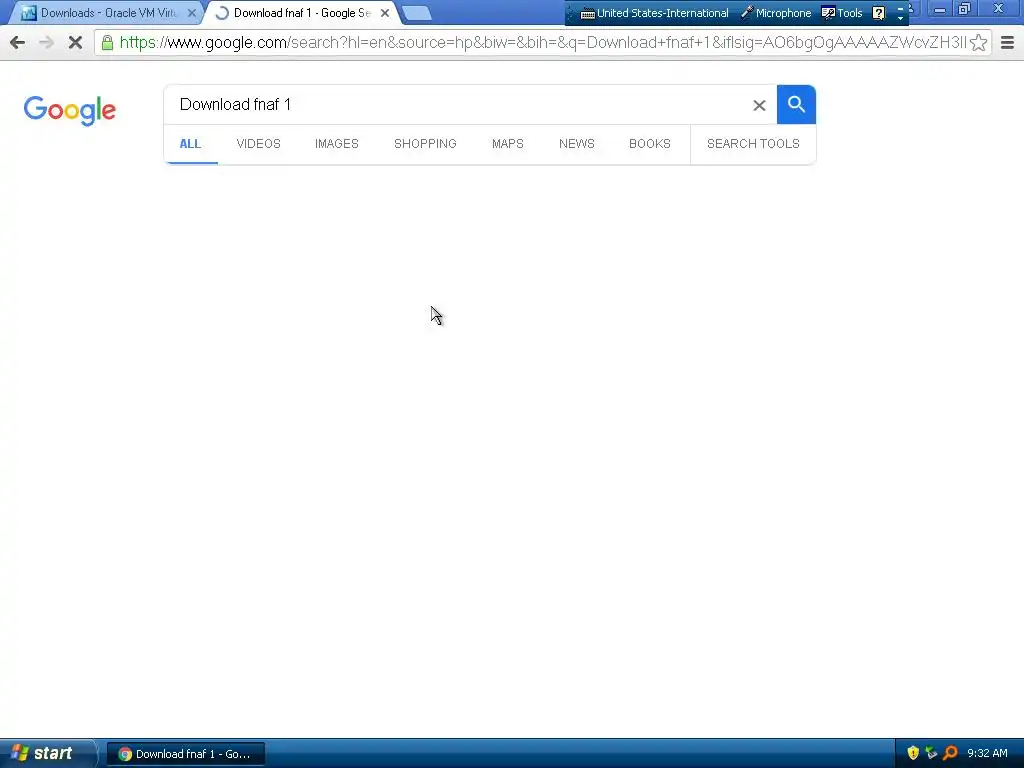Click inside the Download fnaf 1 search field

pos(457,104)
